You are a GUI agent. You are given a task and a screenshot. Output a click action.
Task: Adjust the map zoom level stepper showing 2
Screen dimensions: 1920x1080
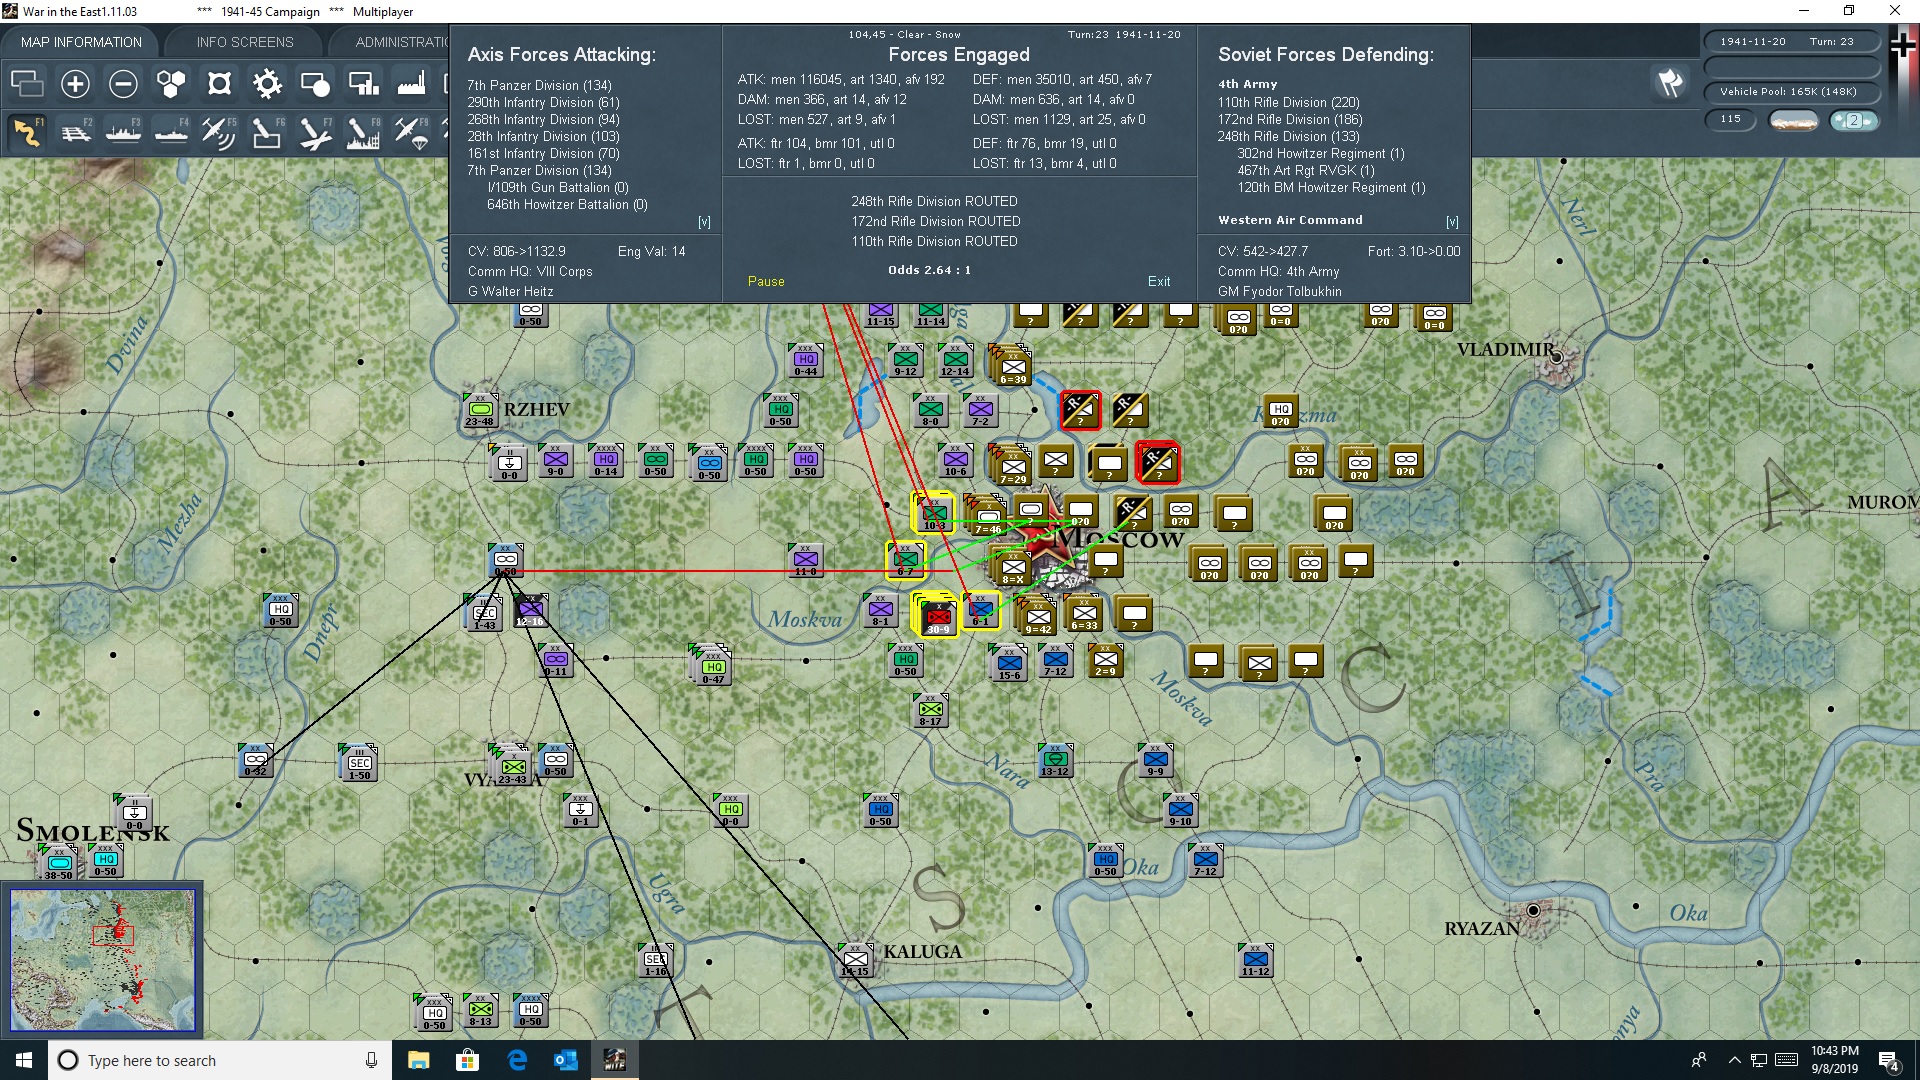[x=1855, y=119]
